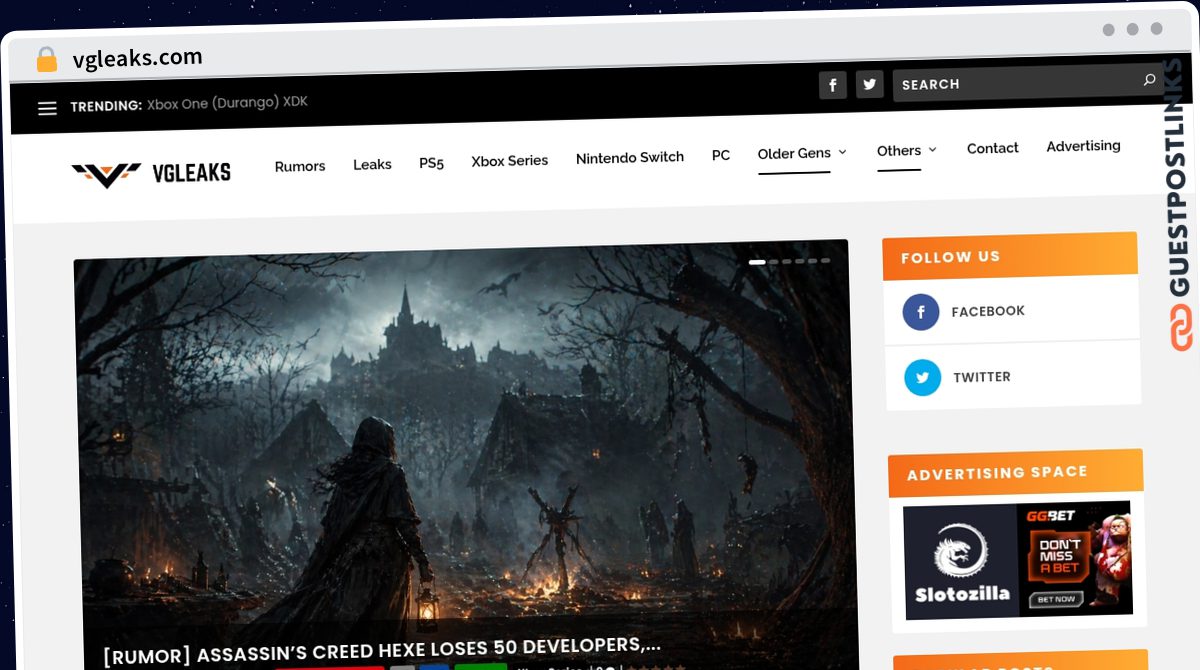Click the Facebook icon in the top bar
This screenshot has width=1200, height=670.
[833, 85]
